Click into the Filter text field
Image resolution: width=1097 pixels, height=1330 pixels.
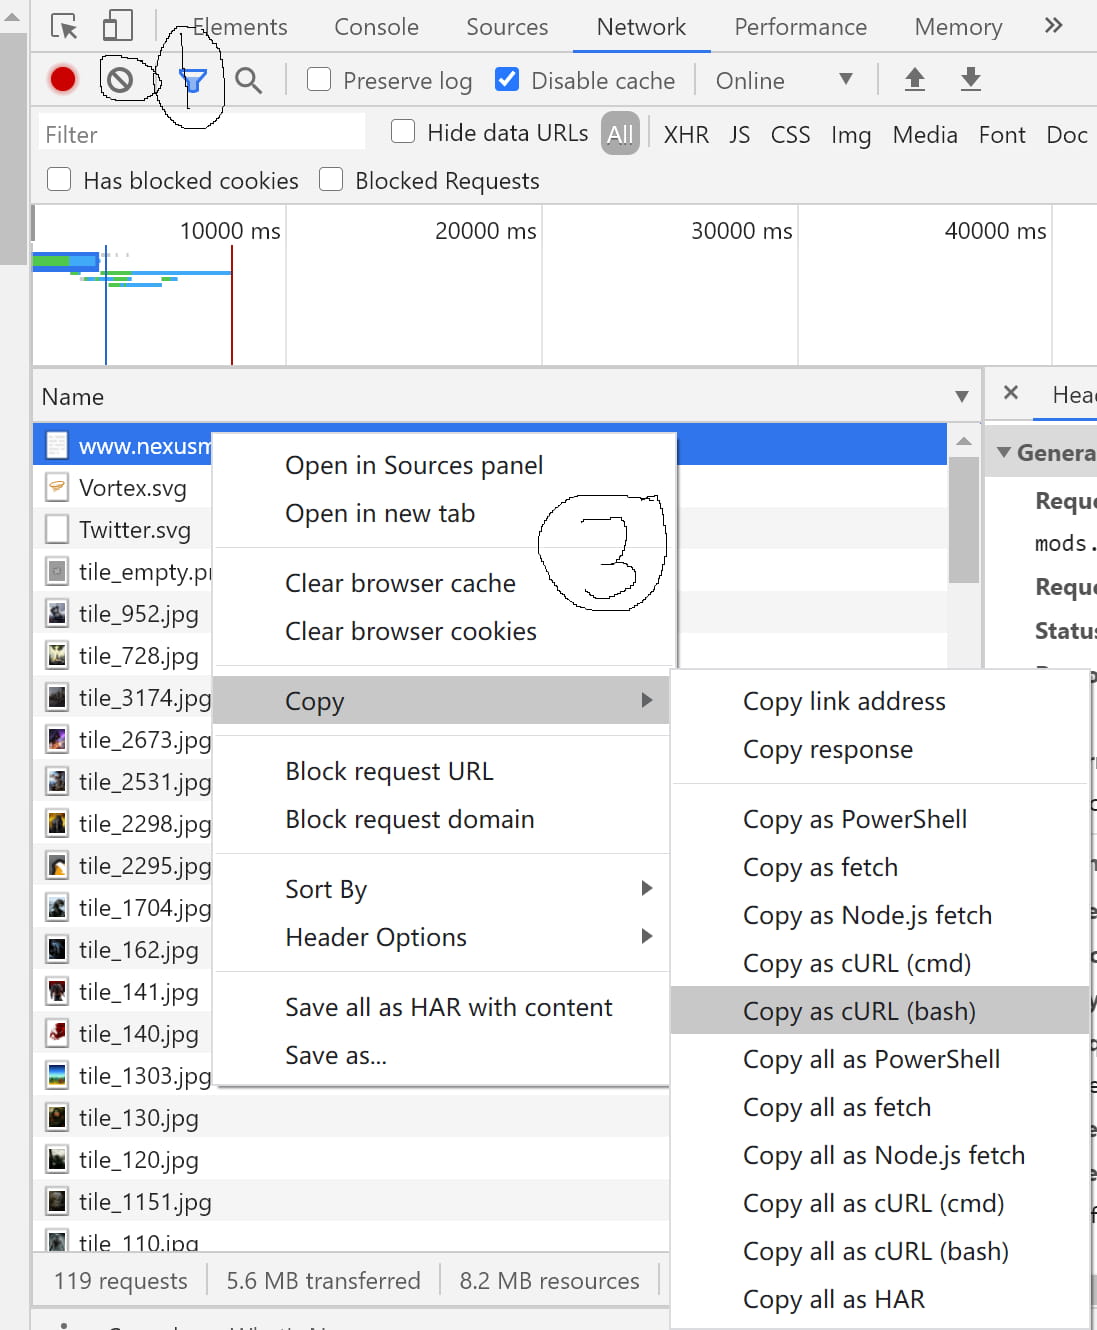click(202, 134)
